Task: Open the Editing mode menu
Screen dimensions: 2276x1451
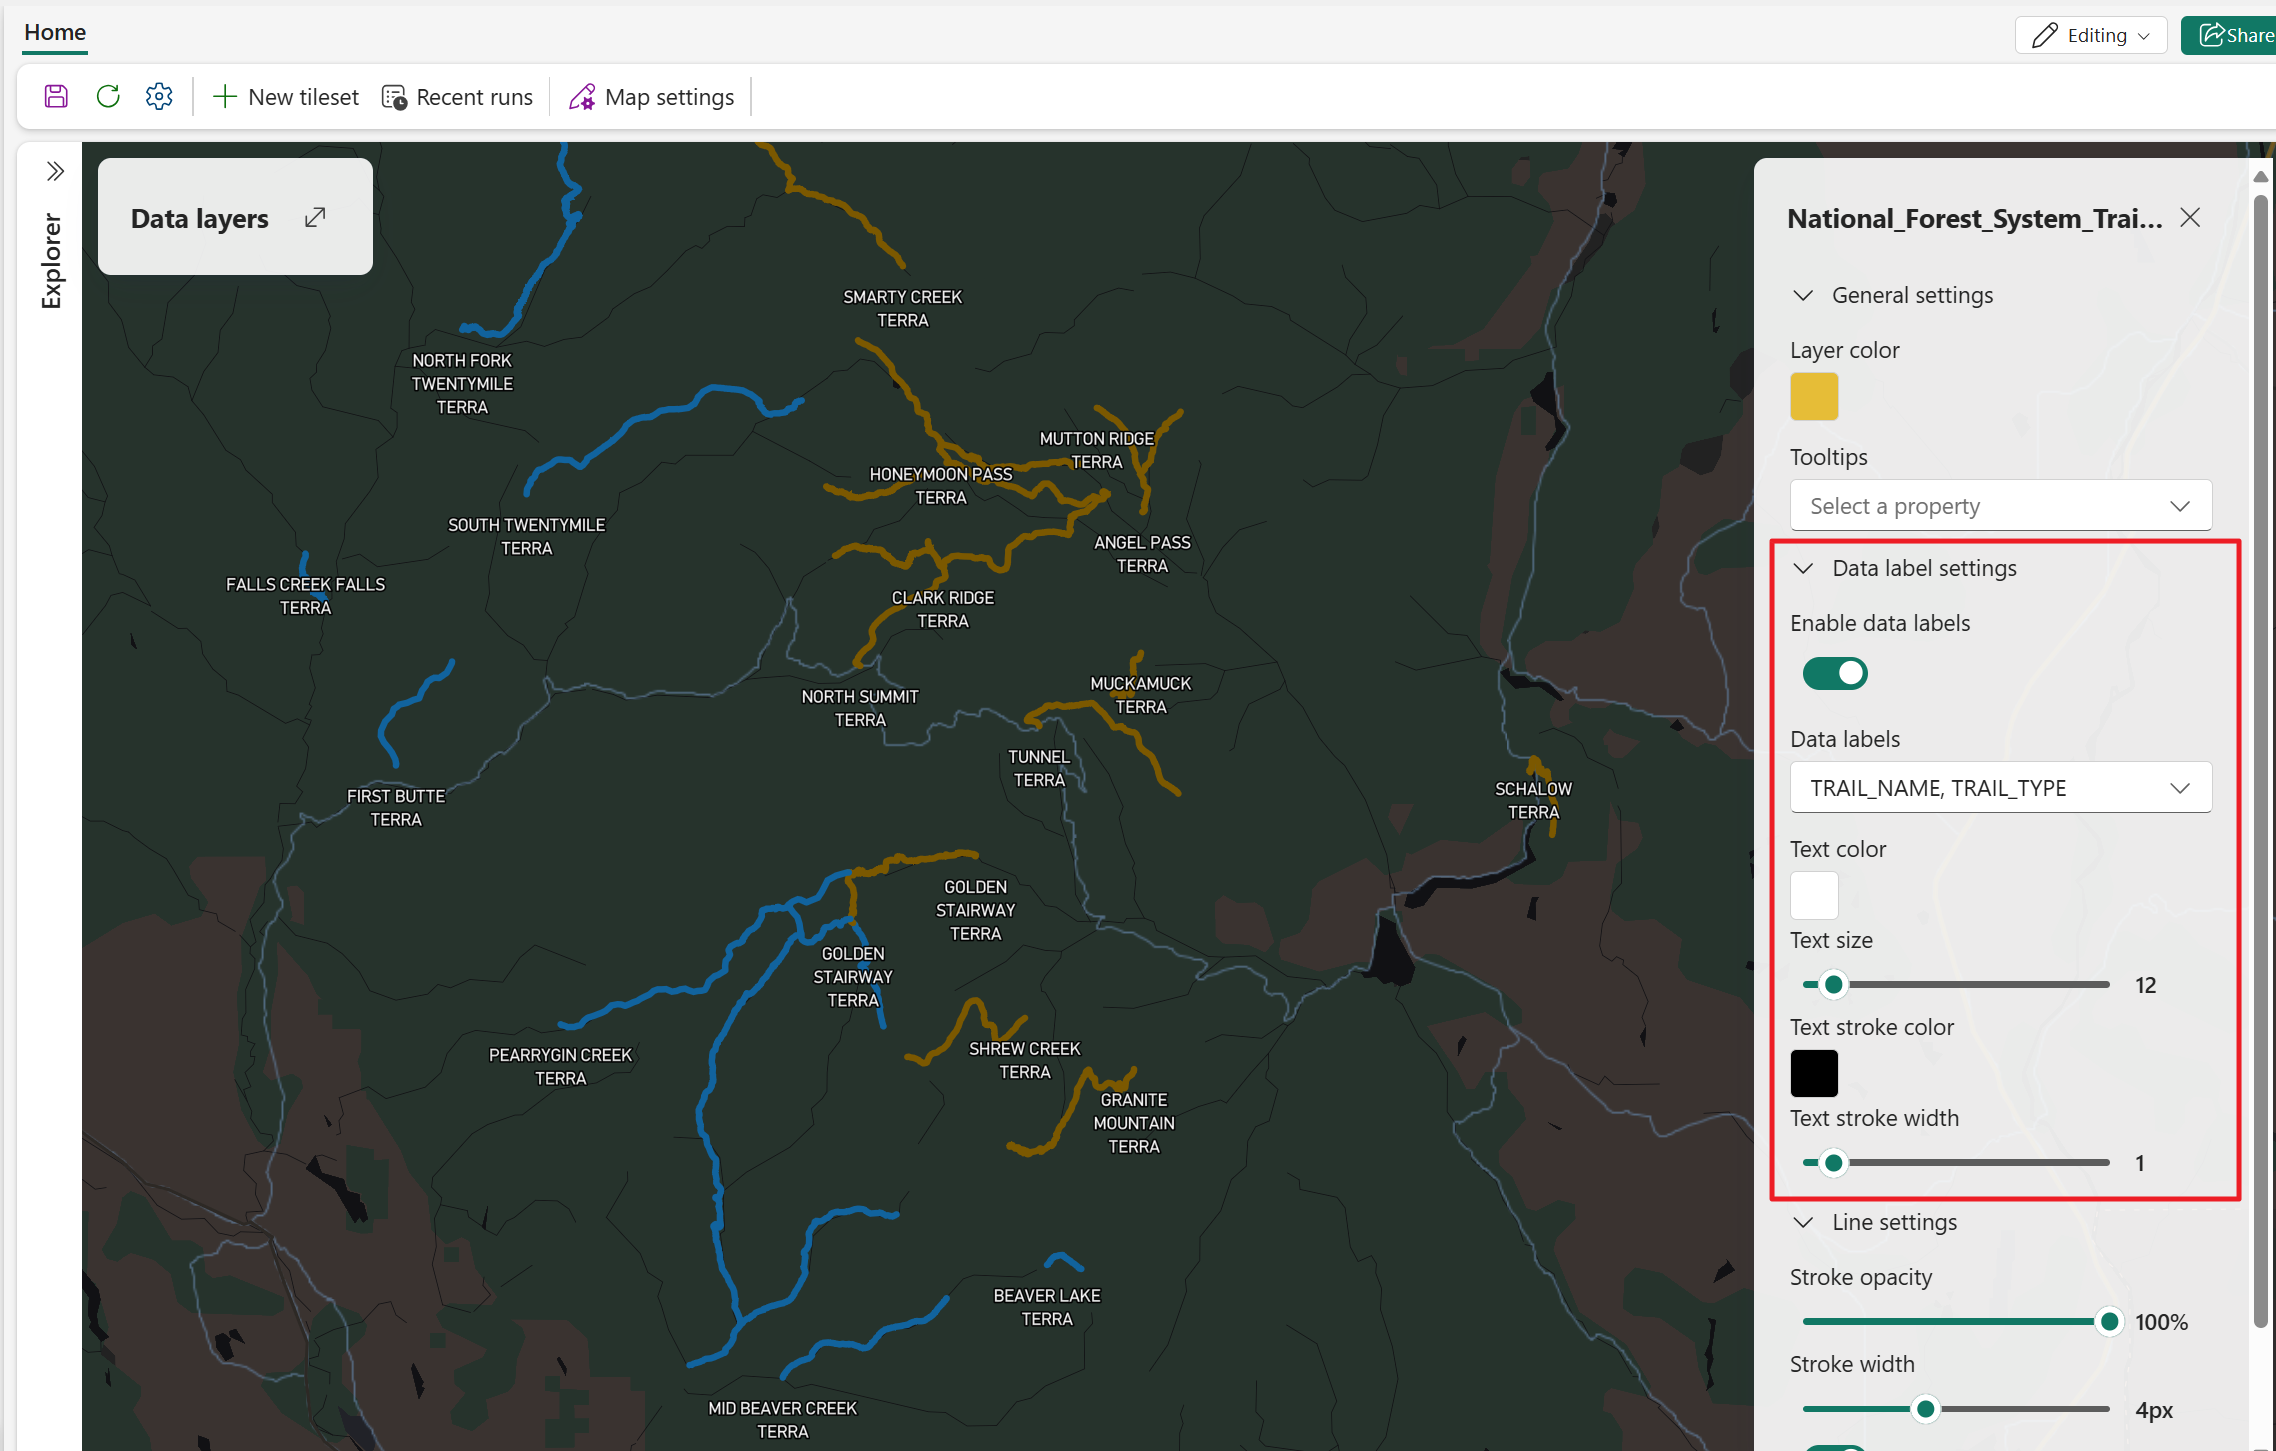Action: [x=2141, y=34]
